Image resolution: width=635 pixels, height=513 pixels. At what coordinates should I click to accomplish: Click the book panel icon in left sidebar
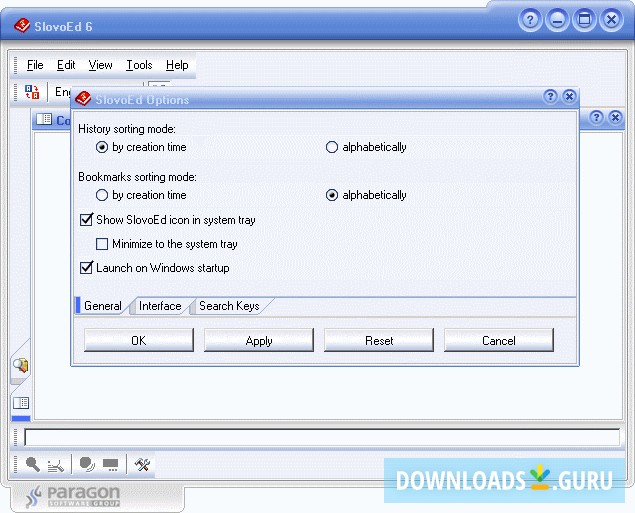click(21, 403)
